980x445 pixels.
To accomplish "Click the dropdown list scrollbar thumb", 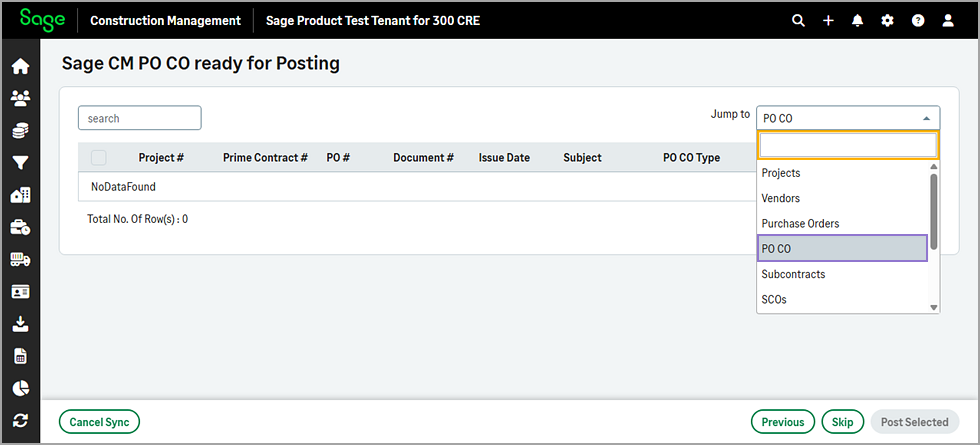I will [934, 211].
